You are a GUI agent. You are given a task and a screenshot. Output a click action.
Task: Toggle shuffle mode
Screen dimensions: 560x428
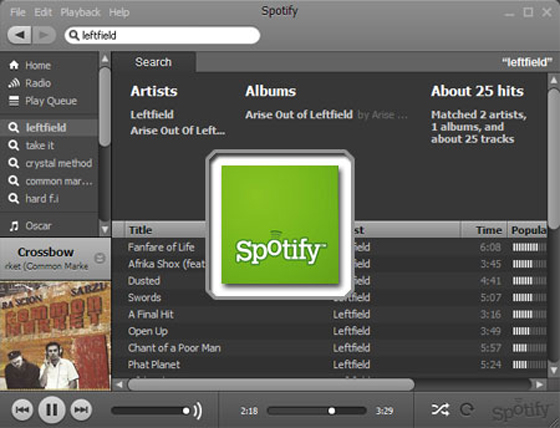tap(440, 410)
